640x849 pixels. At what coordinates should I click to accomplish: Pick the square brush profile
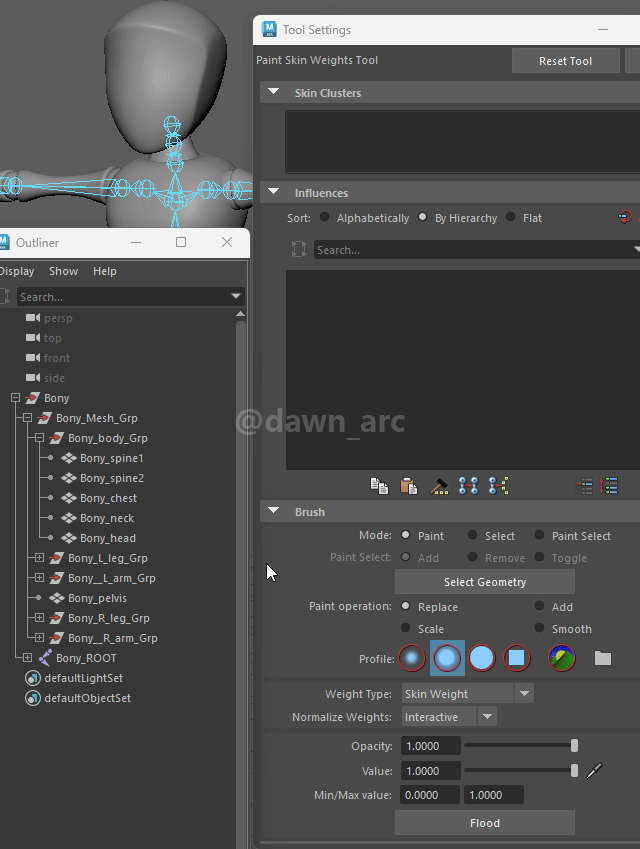click(x=516, y=658)
